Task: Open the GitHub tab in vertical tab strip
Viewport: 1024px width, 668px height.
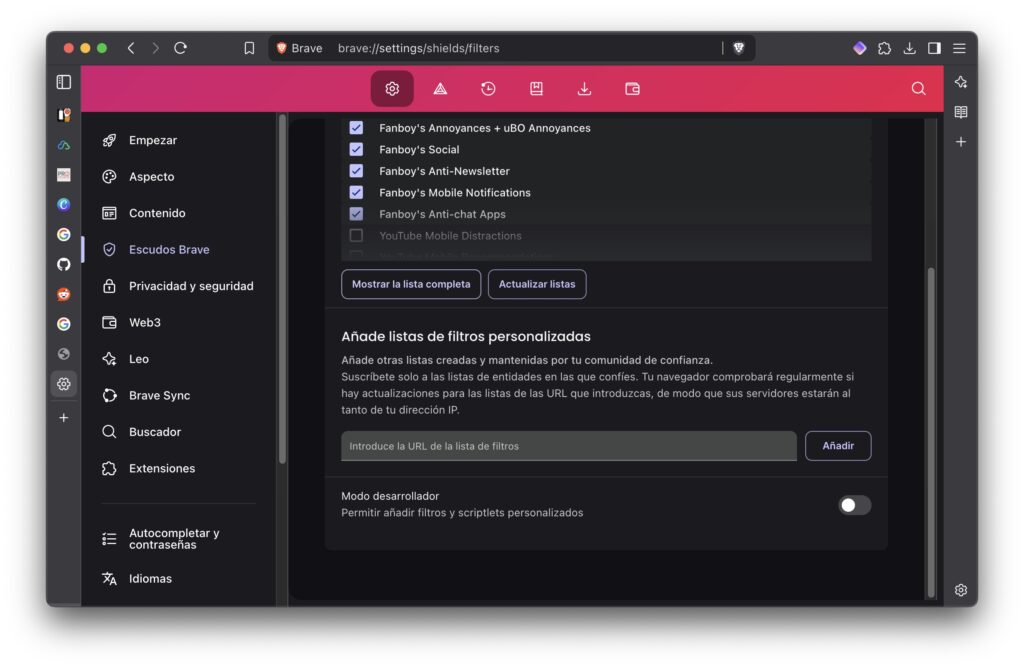Action: point(64,264)
